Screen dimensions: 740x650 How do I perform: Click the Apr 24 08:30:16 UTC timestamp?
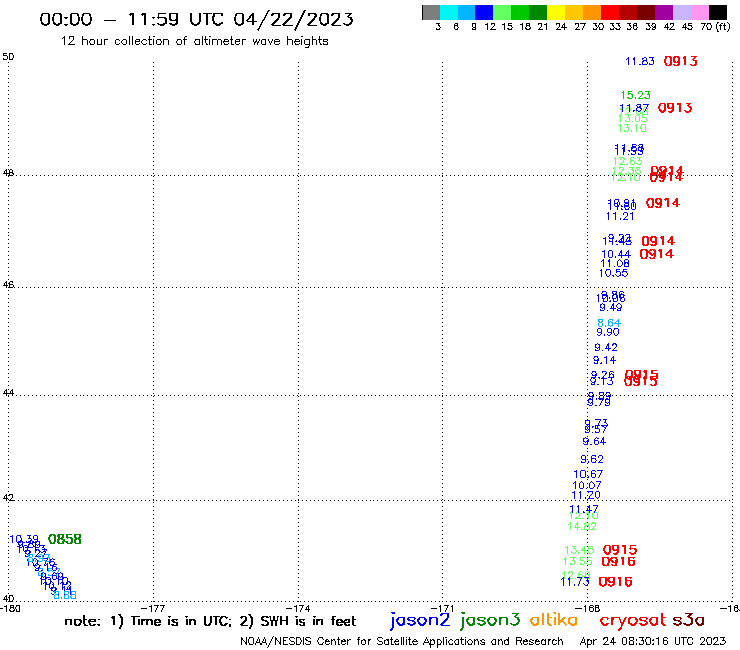coord(653,641)
